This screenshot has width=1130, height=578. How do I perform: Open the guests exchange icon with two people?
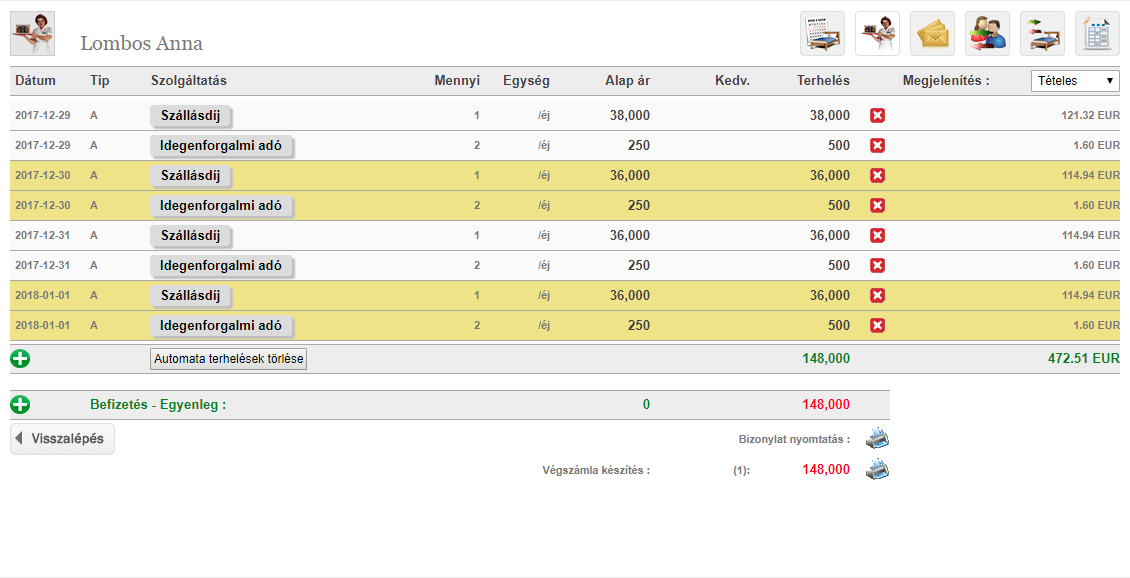click(987, 34)
